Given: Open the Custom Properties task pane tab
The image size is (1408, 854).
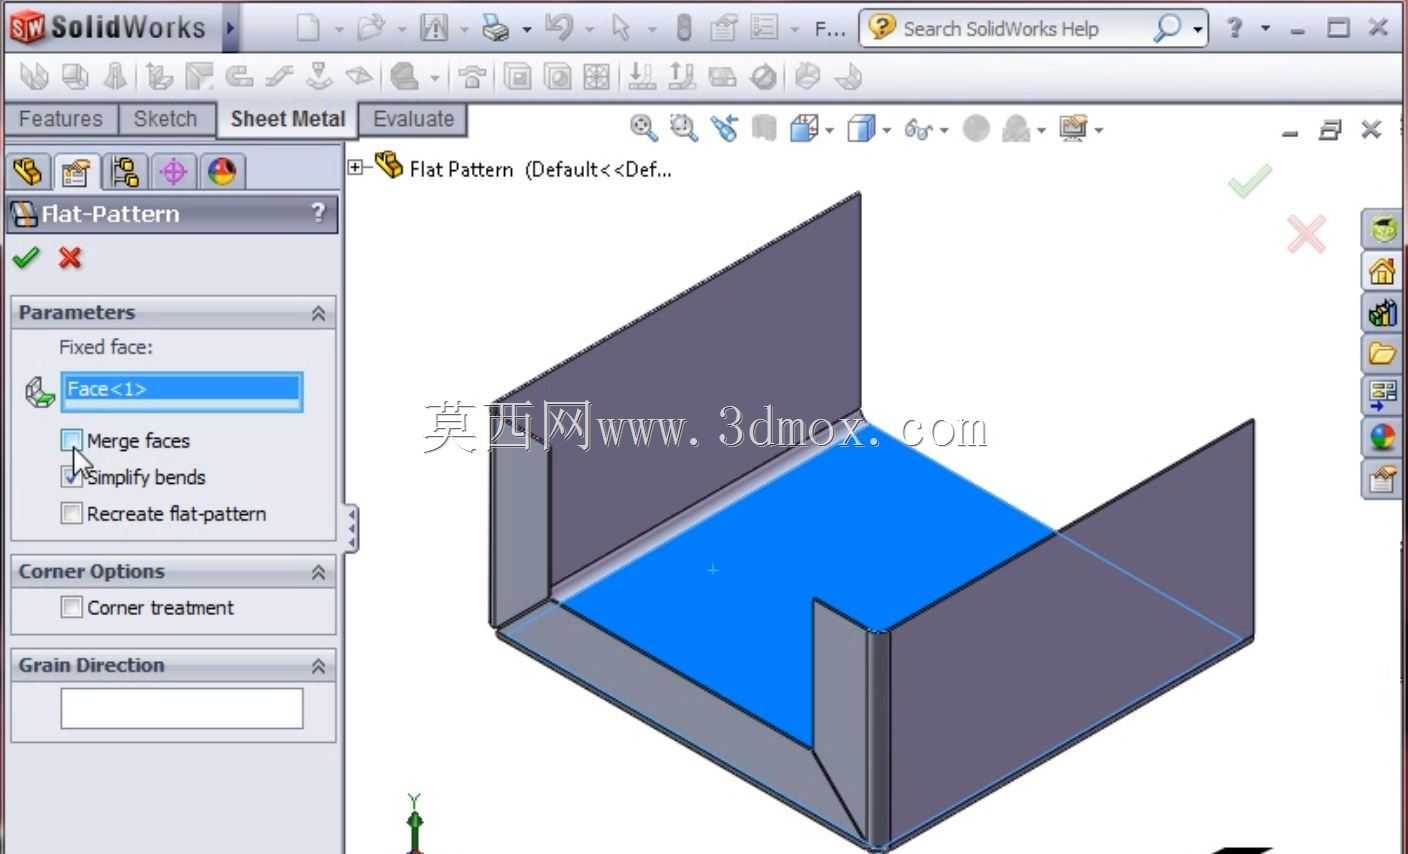Looking at the screenshot, I should tap(1383, 479).
